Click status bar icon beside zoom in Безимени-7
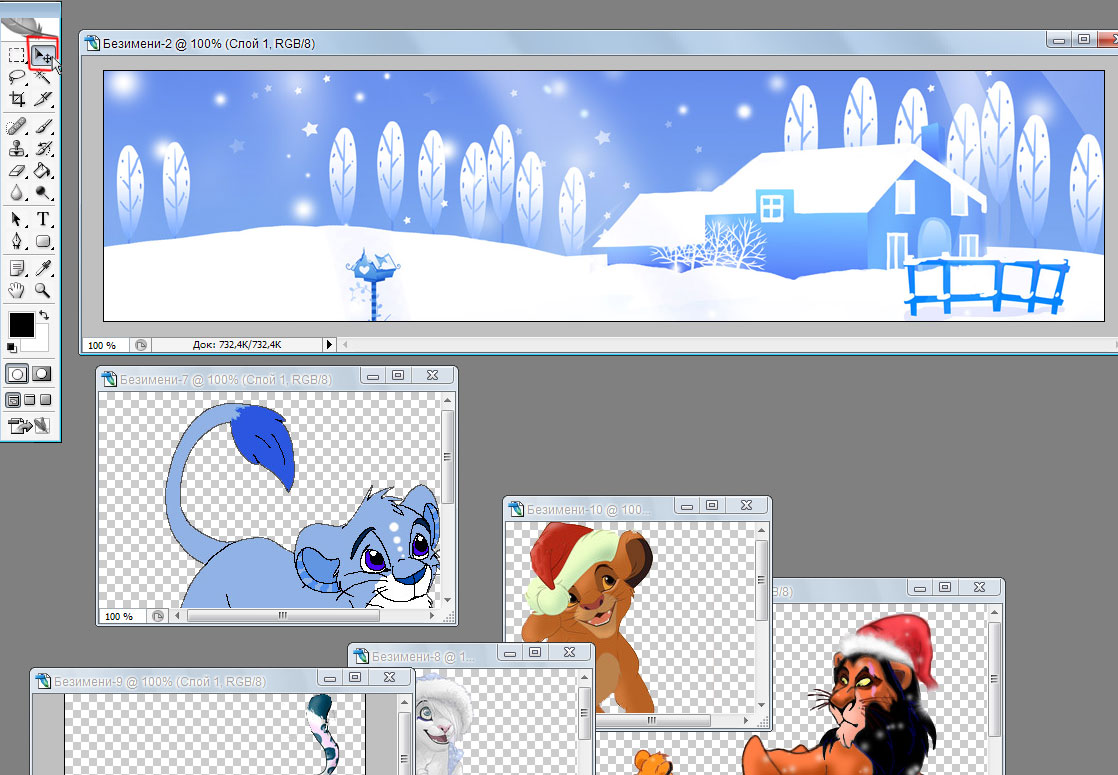This screenshot has width=1118, height=775. click(158, 616)
